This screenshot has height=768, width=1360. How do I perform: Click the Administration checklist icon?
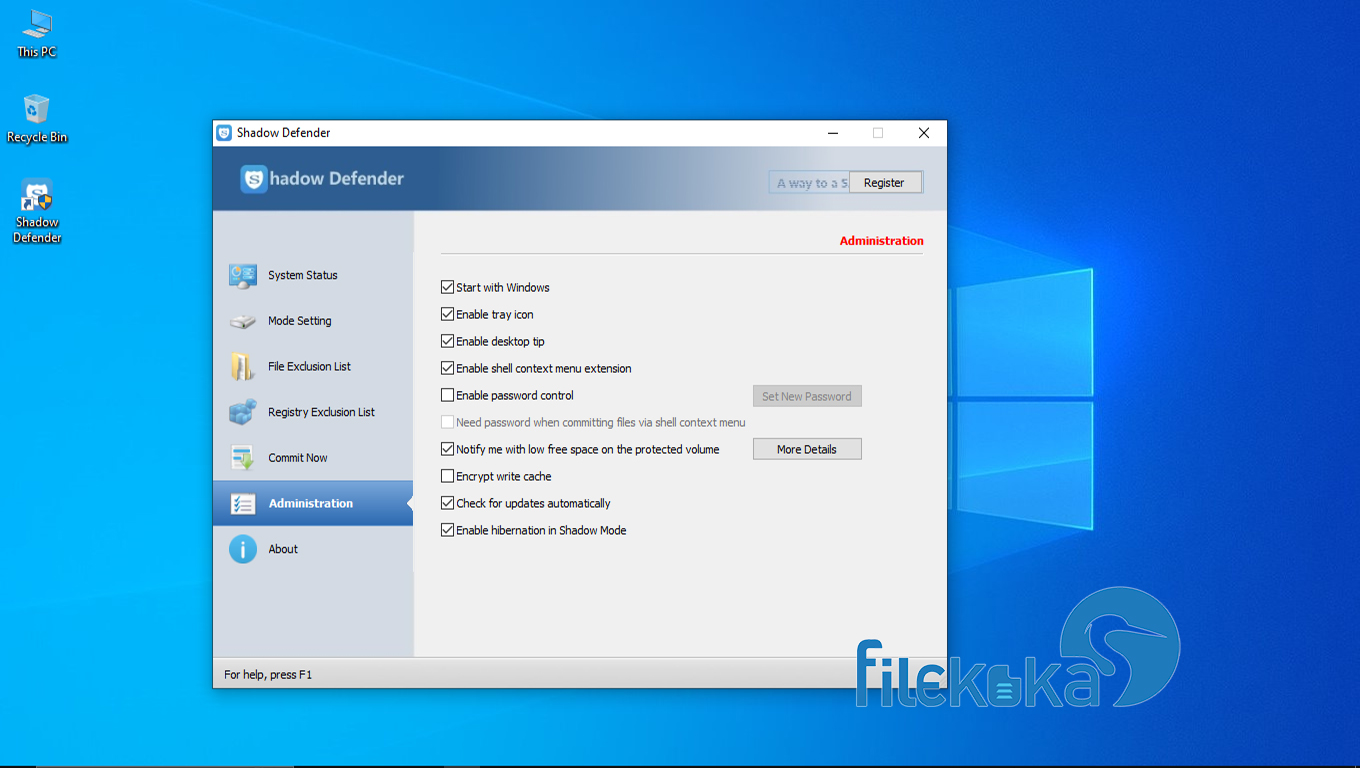(x=243, y=504)
